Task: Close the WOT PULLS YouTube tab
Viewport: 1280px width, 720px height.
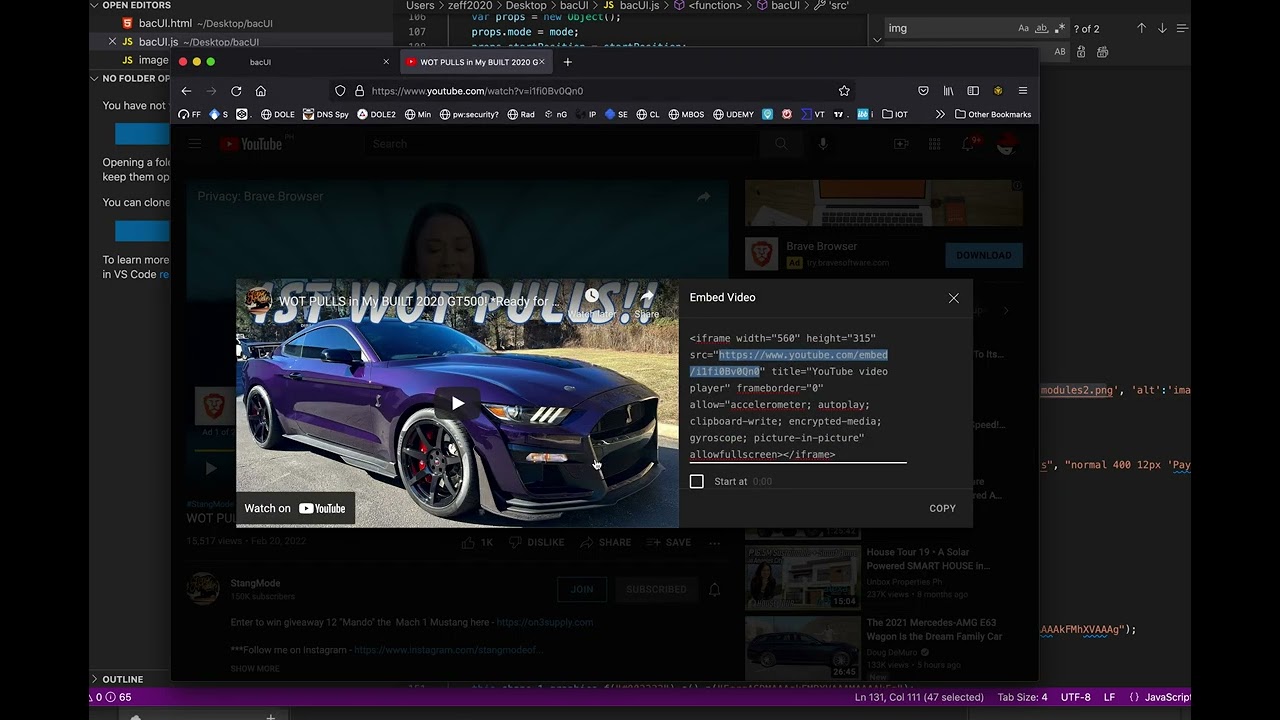Action: point(542,62)
